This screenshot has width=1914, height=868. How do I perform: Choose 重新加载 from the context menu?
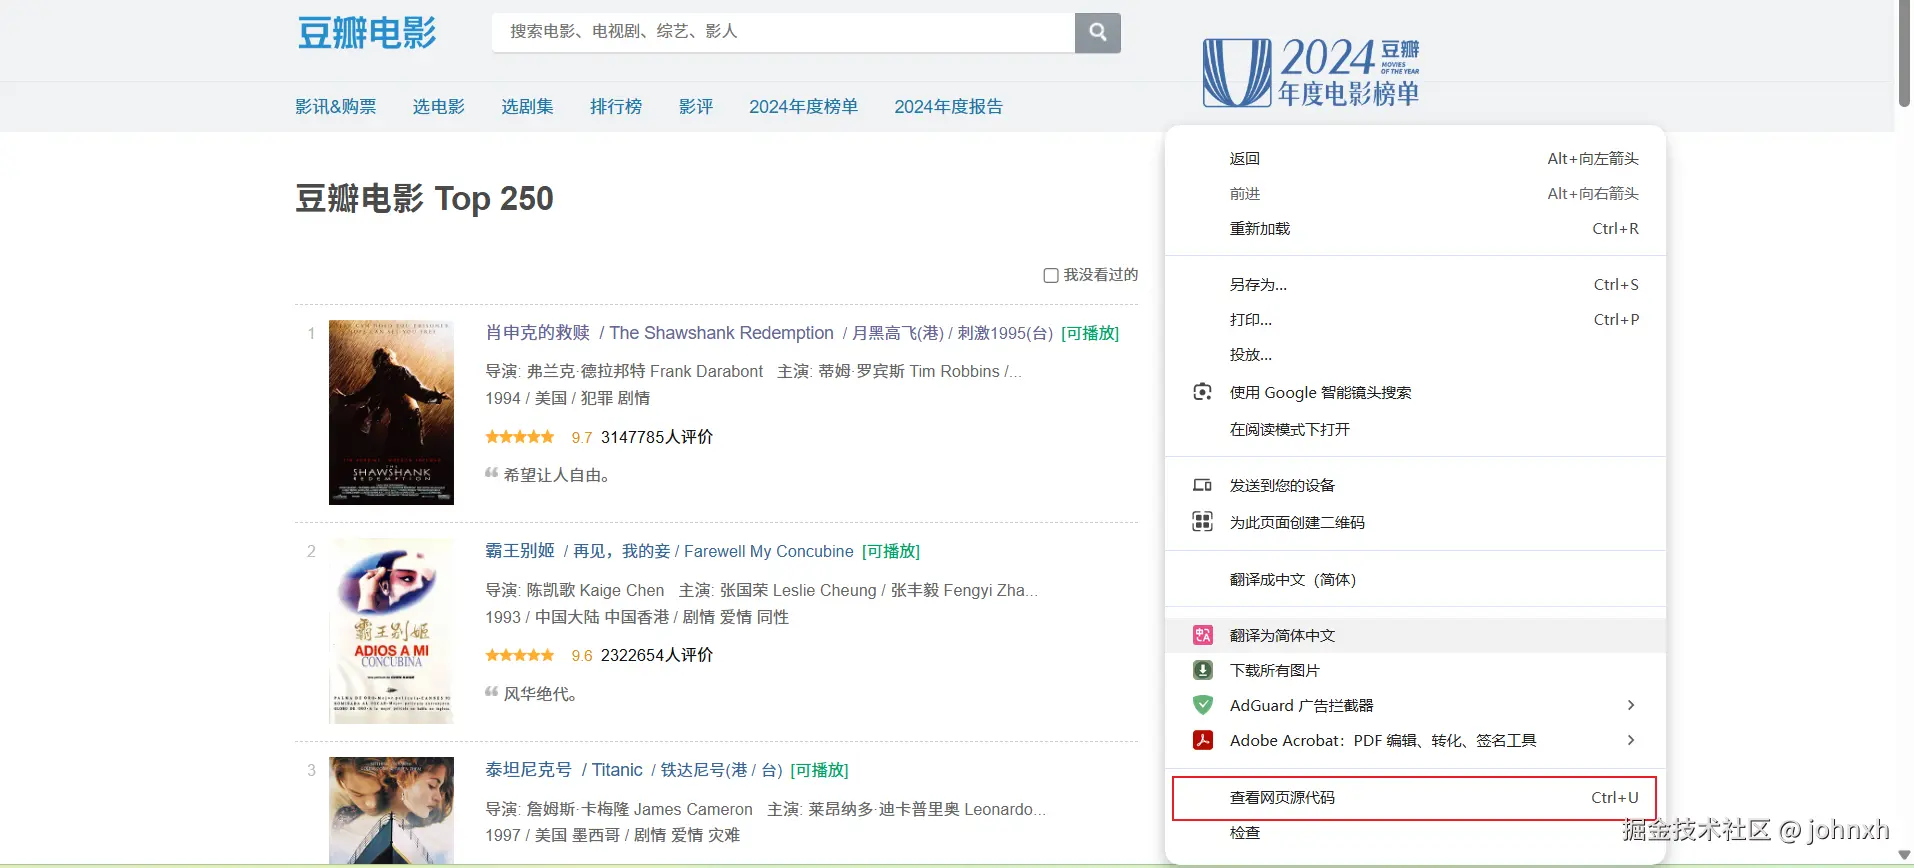(x=1415, y=228)
